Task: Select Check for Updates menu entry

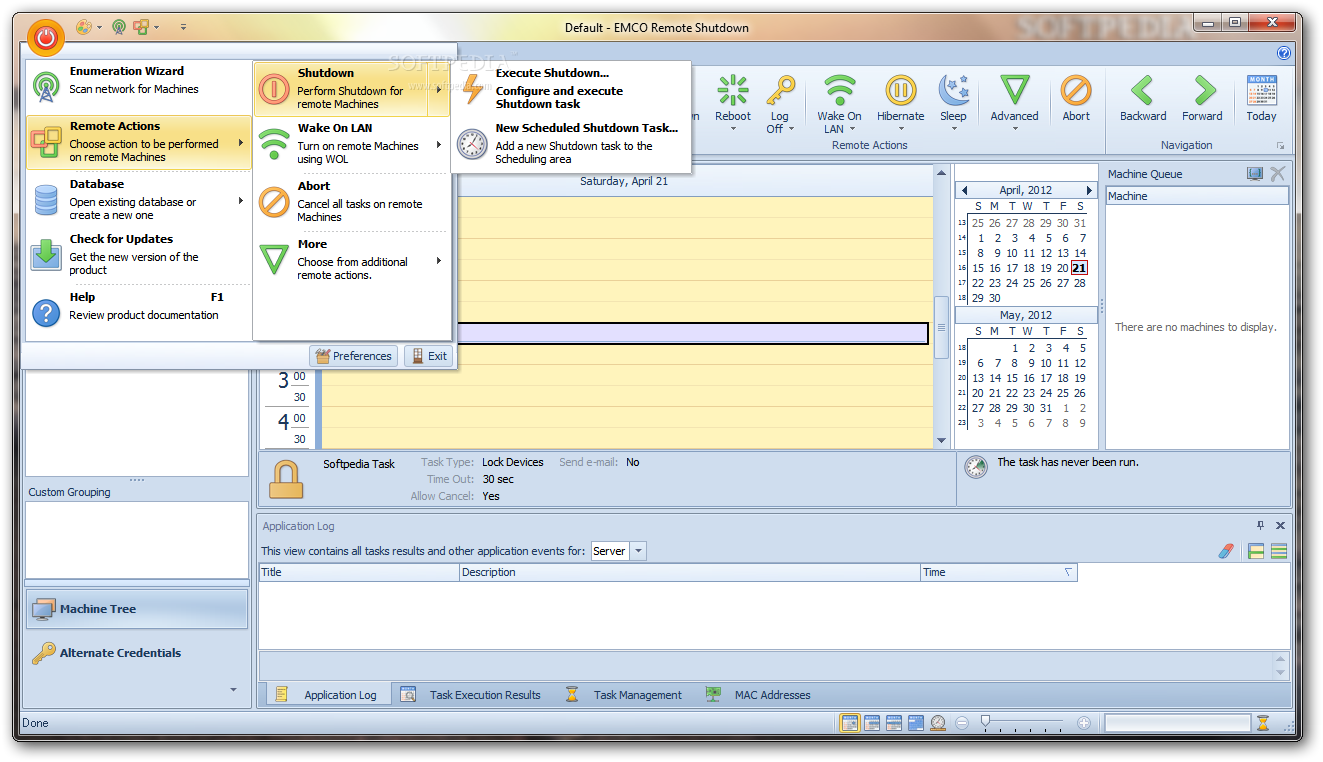Action: tap(138, 255)
